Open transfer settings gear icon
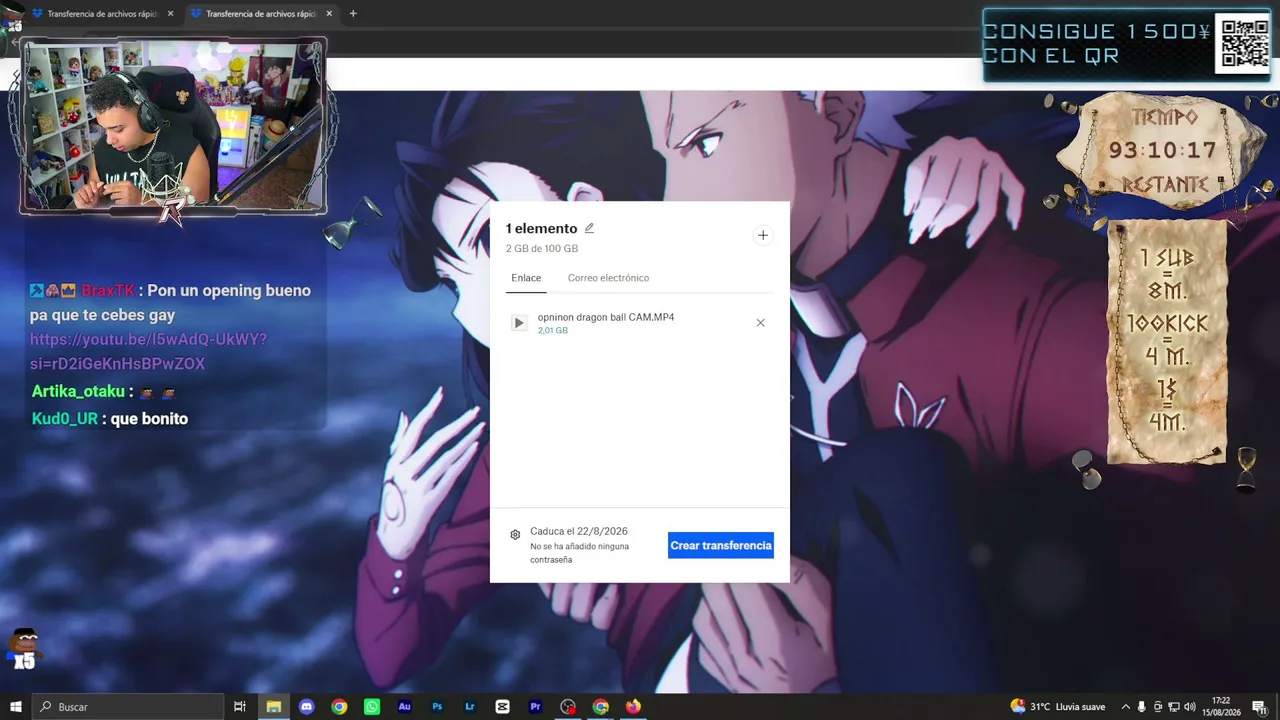This screenshot has height=720, width=1280. pyautogui.click(x=515, y=535)
